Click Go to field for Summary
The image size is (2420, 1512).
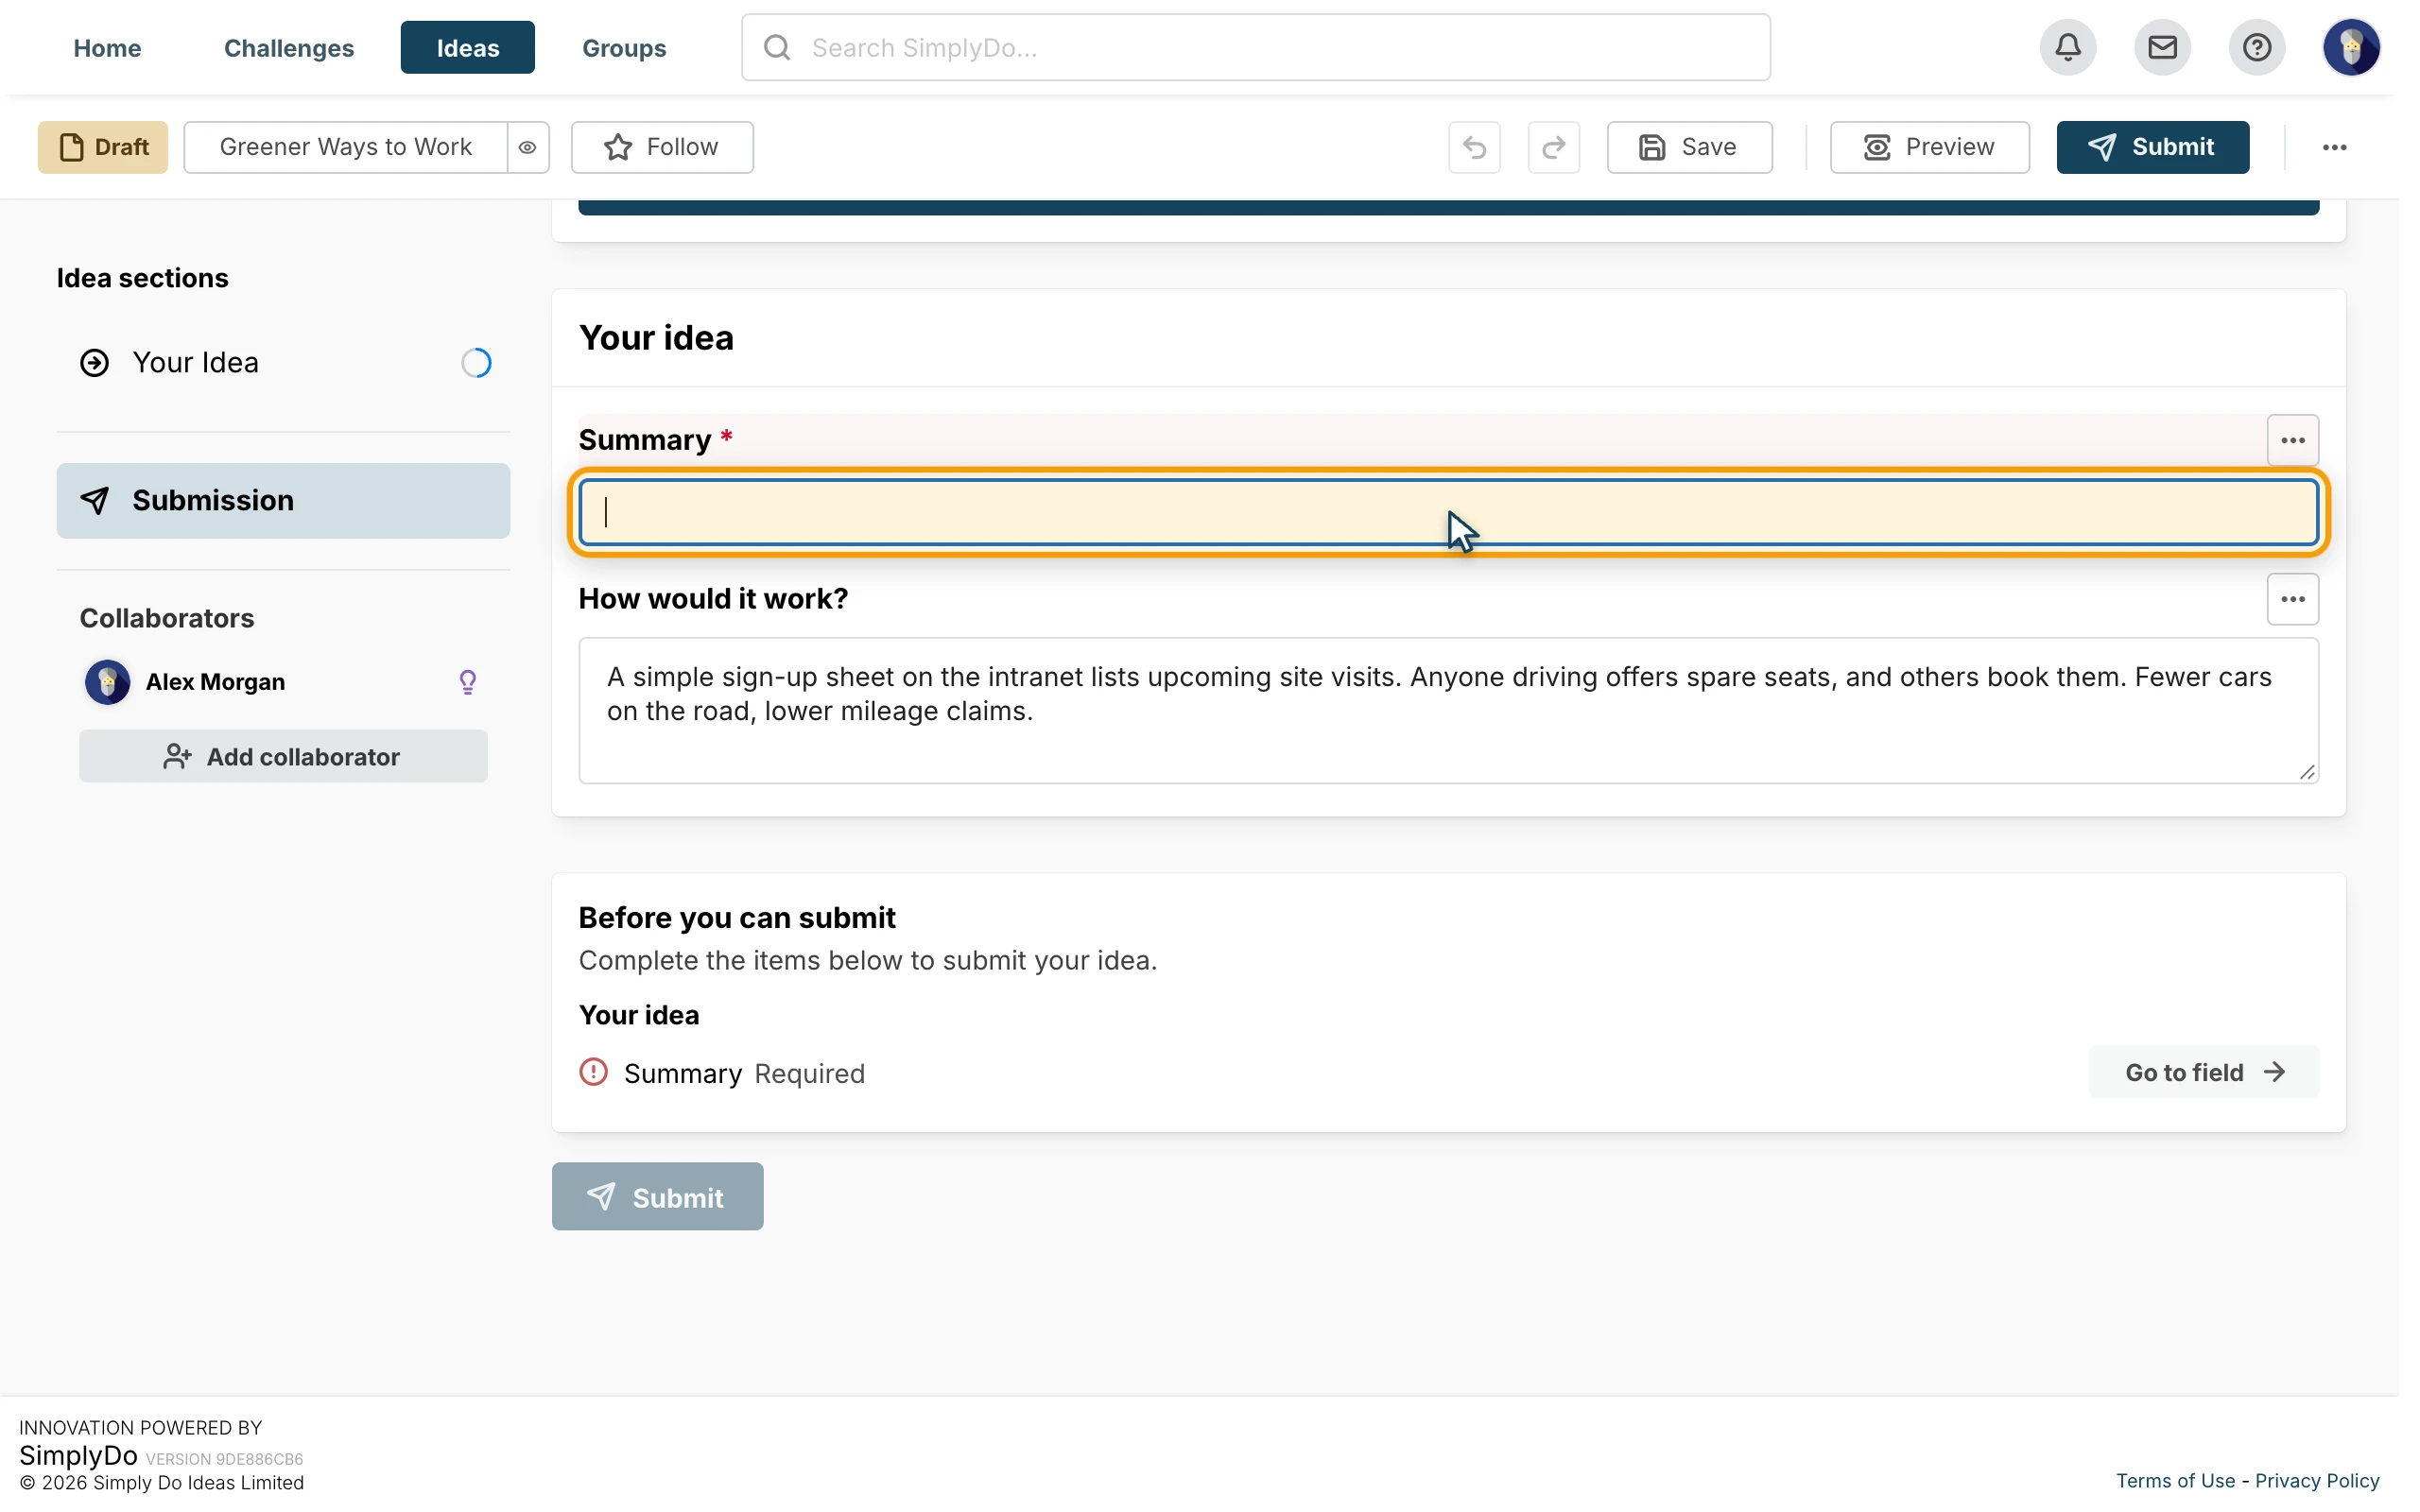2203,1072
